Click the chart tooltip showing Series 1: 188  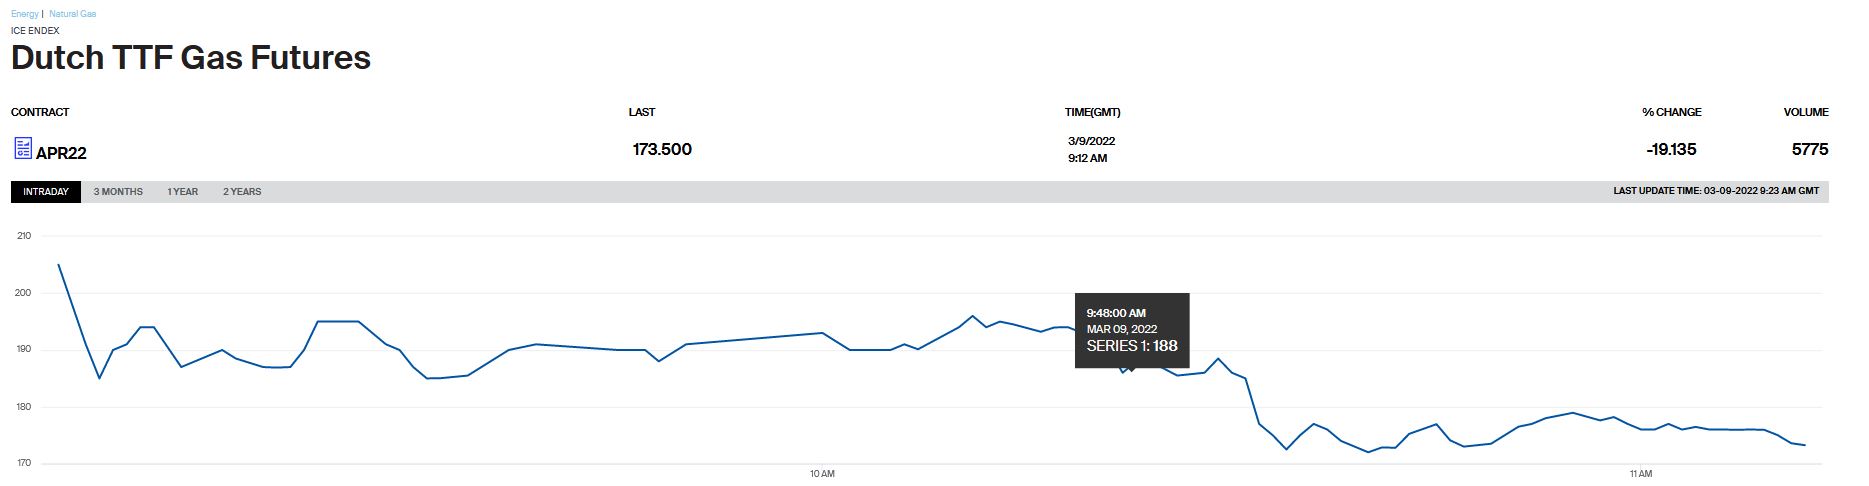(x=1131, y=330)
